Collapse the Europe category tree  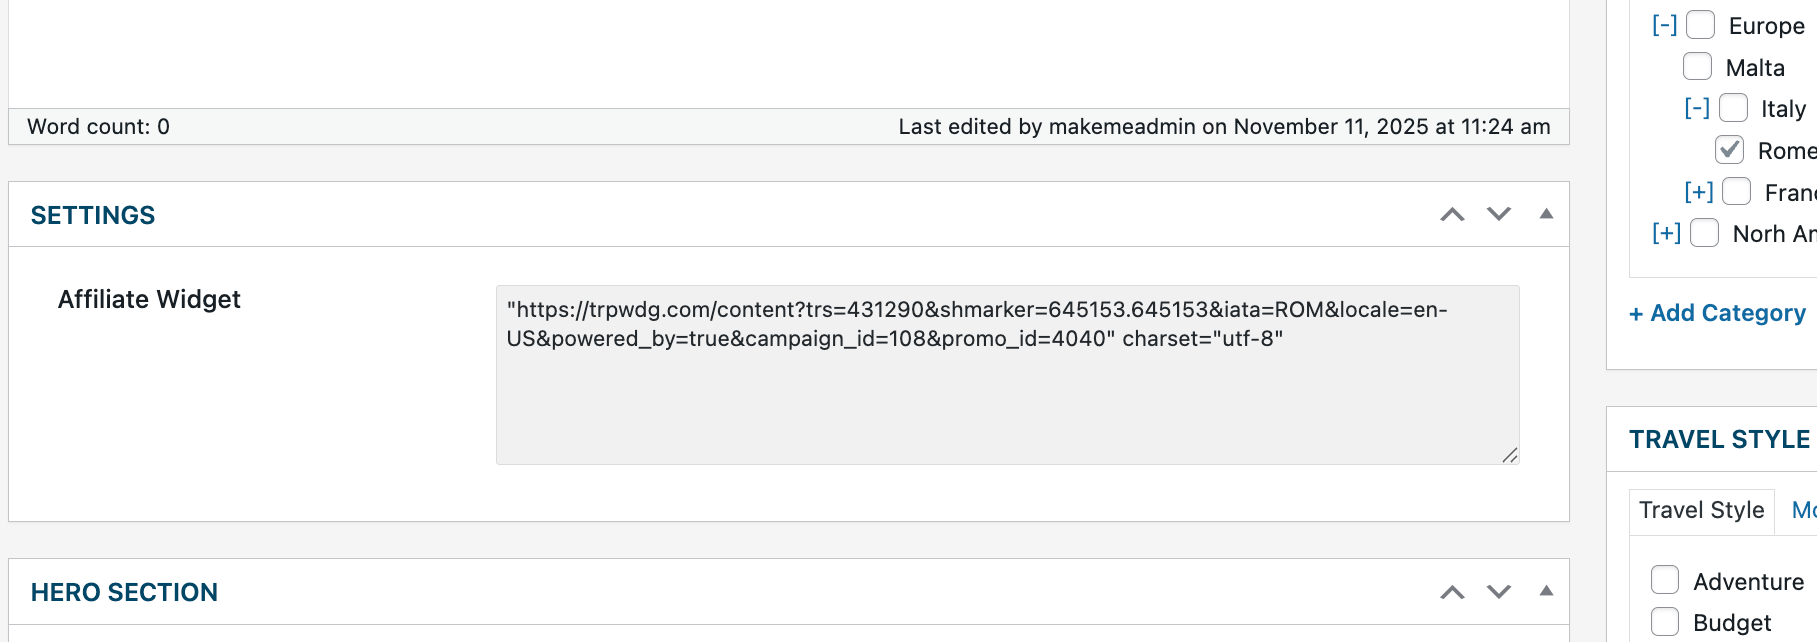point(1664,25)
